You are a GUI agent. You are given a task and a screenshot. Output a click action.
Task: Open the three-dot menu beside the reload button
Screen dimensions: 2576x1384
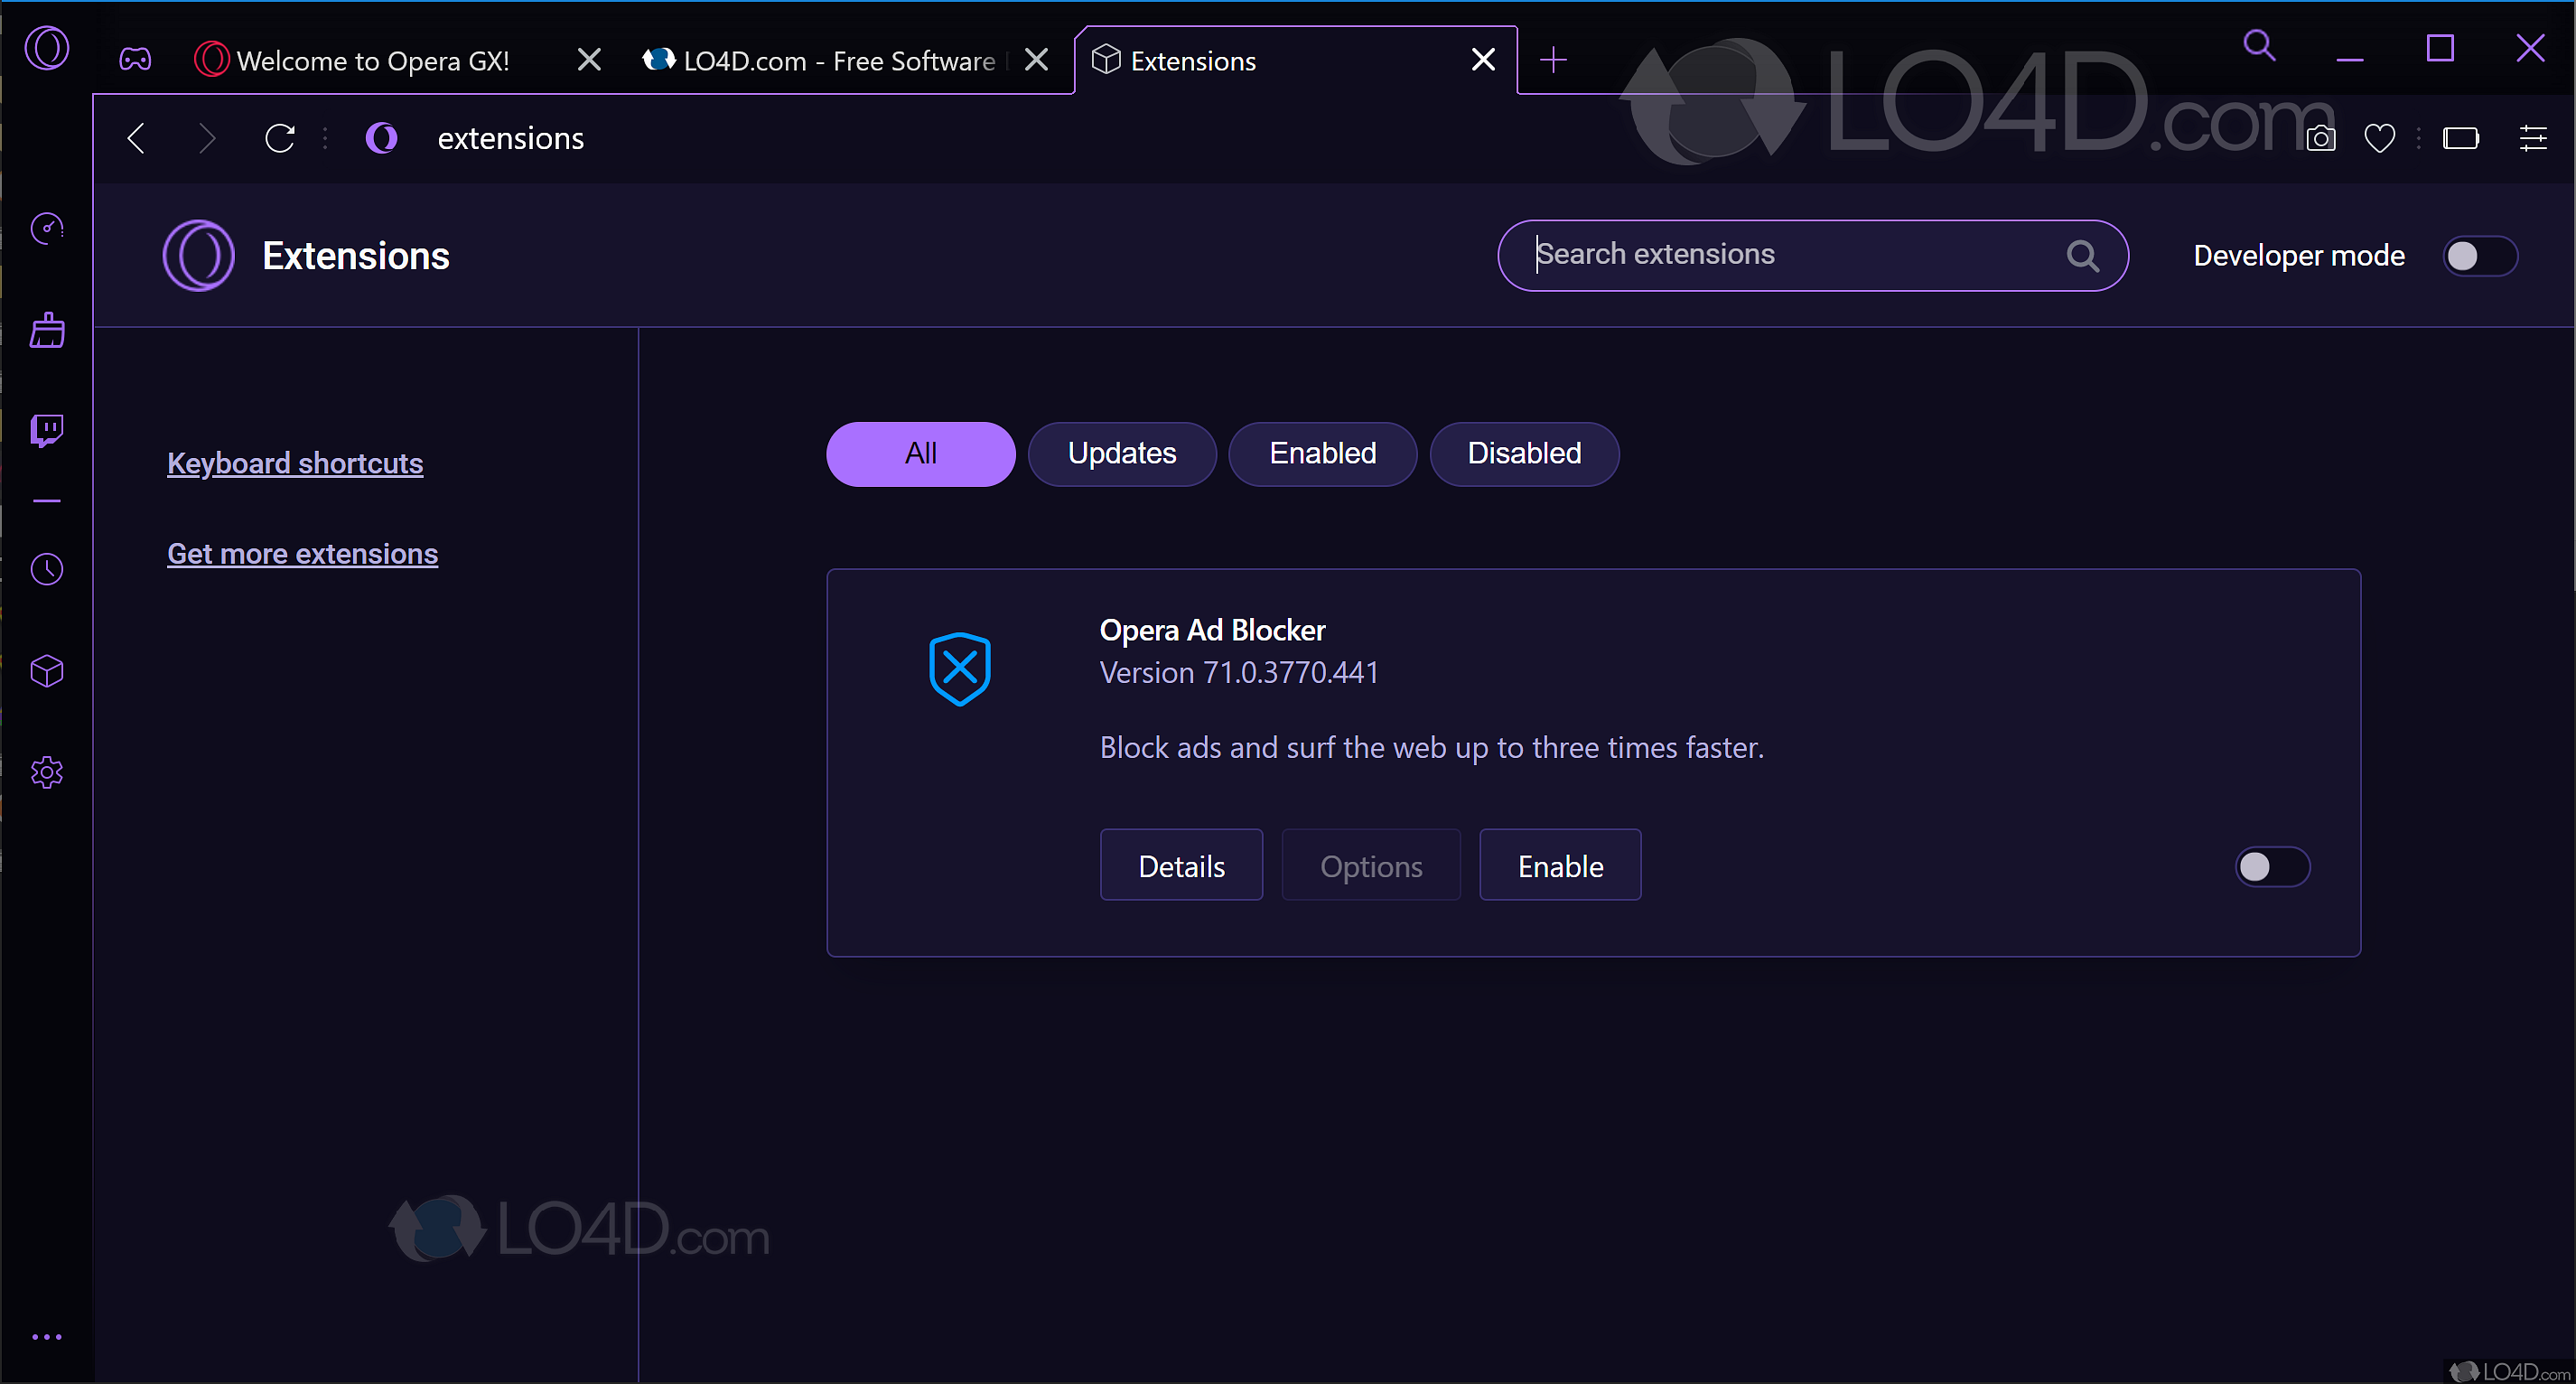click(324, 138)
